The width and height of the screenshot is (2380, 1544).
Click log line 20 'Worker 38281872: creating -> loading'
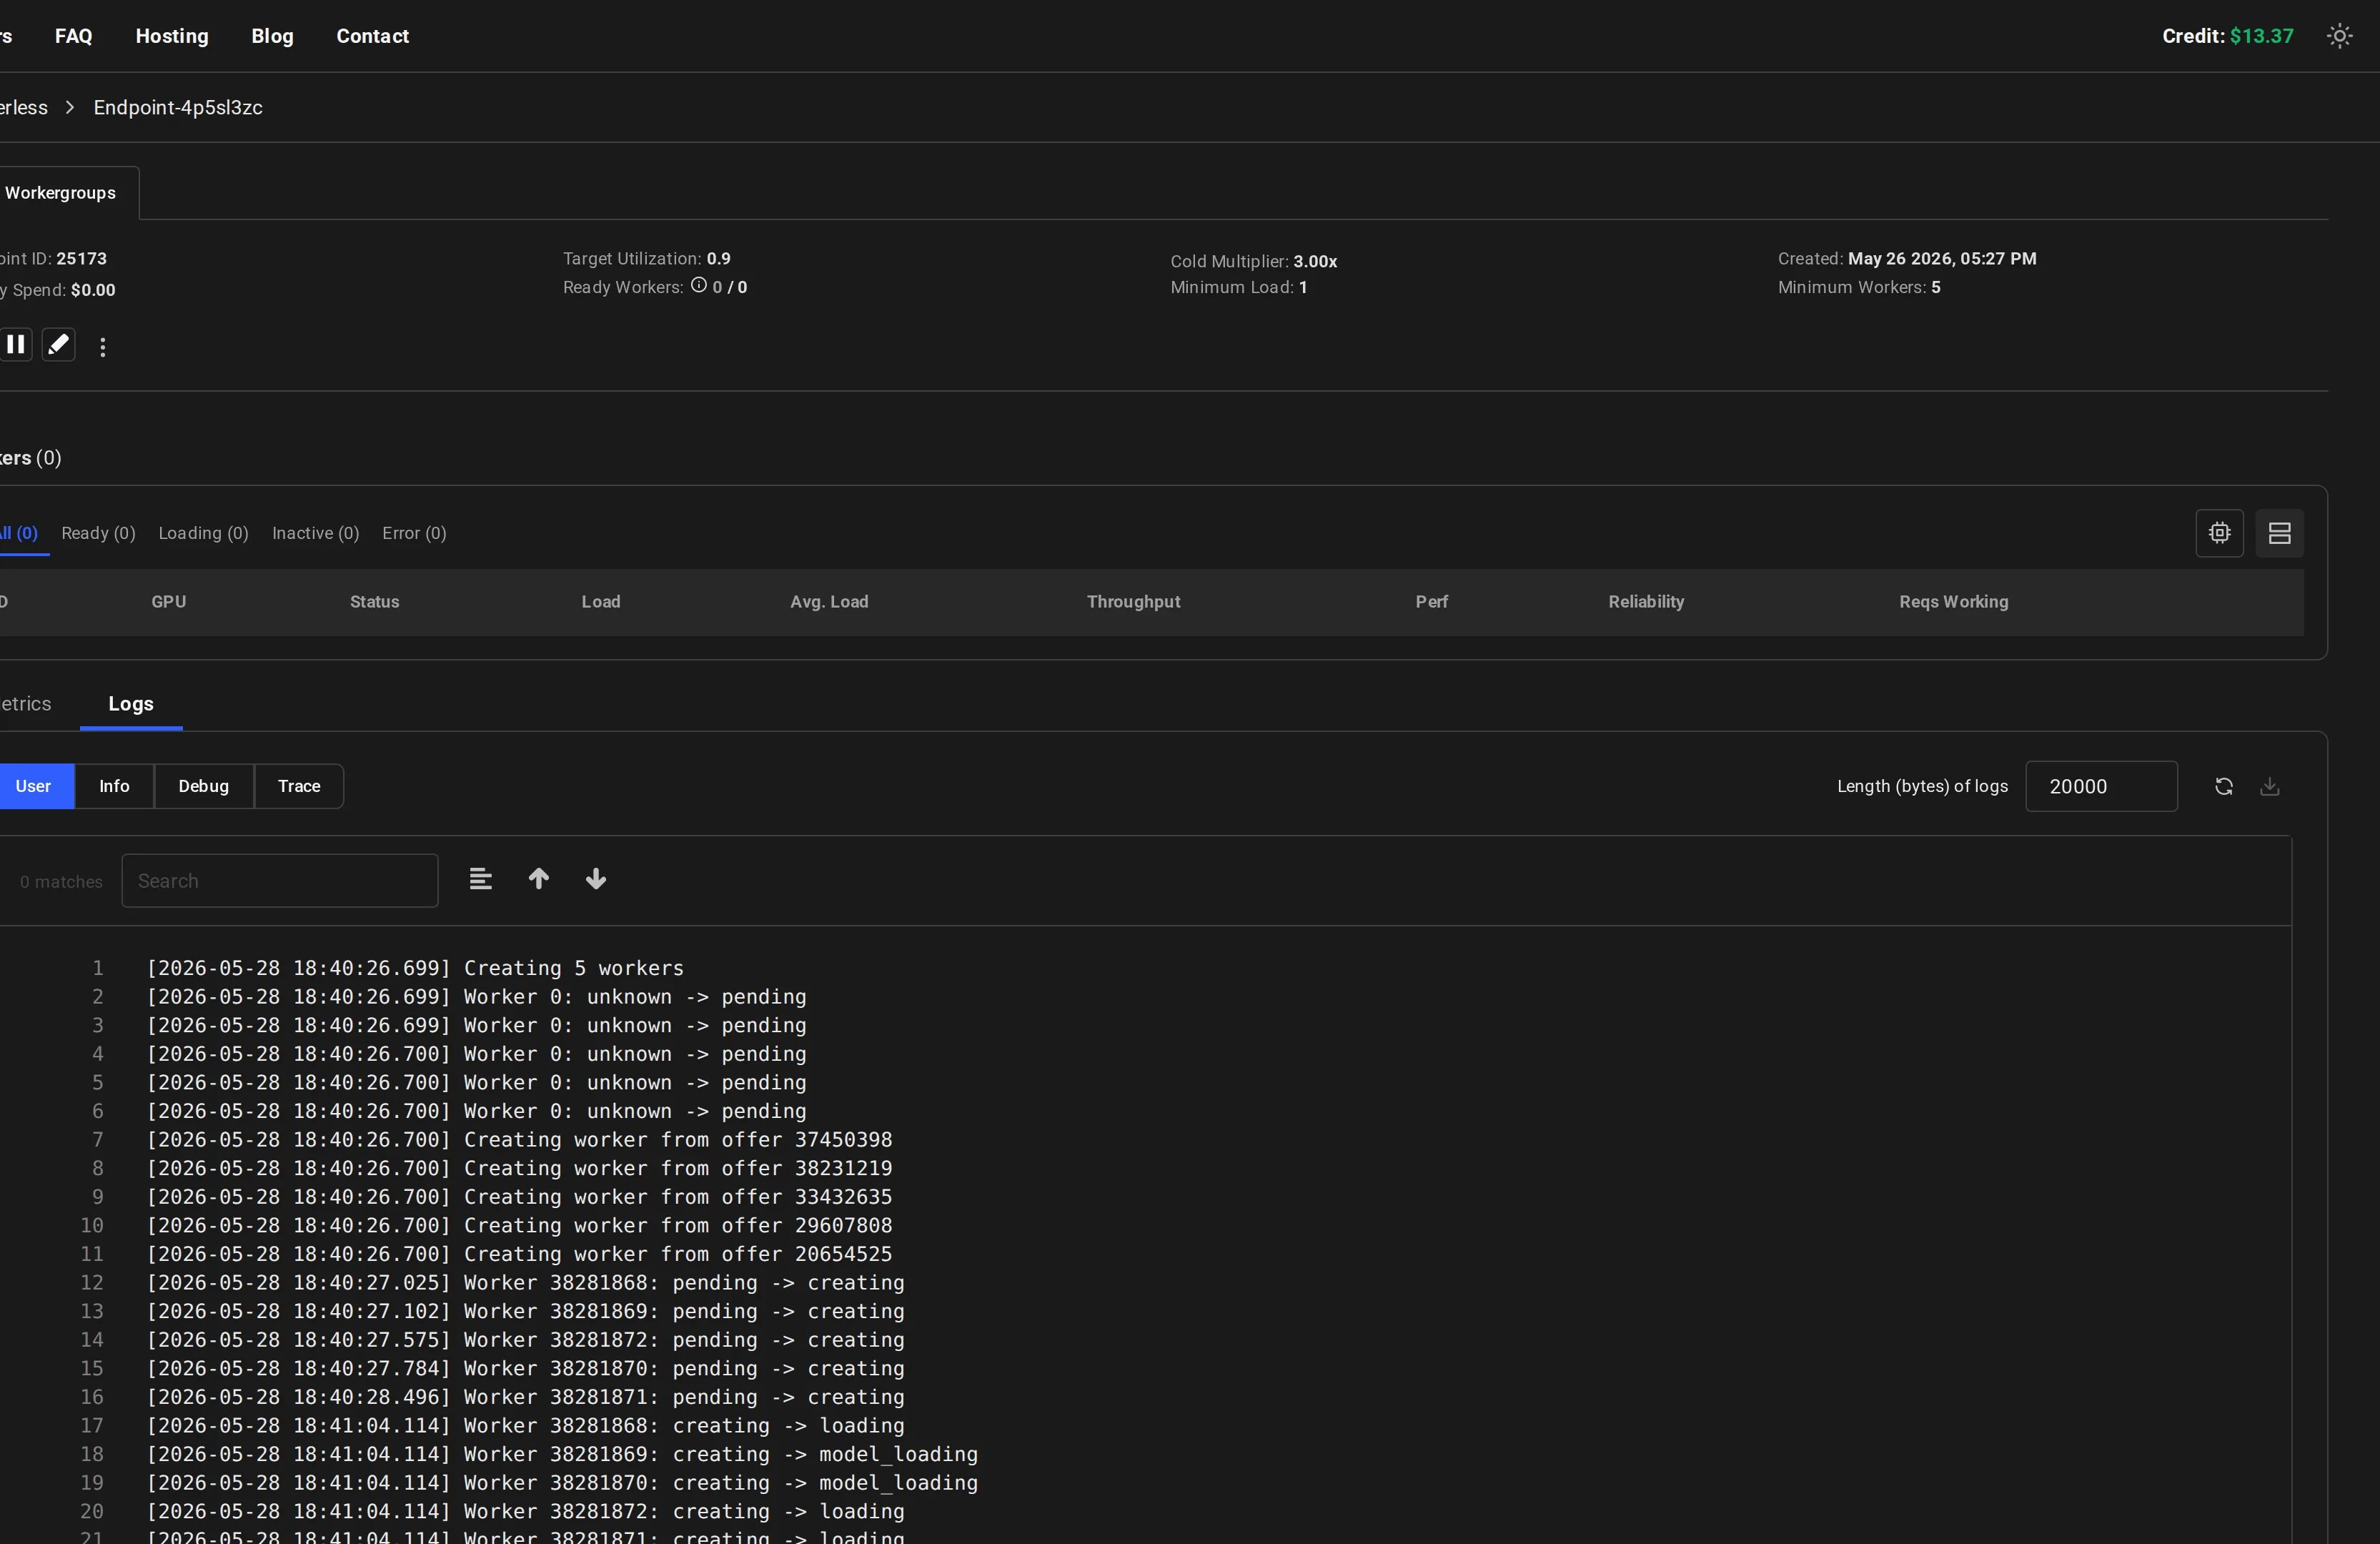point(525,1511)
